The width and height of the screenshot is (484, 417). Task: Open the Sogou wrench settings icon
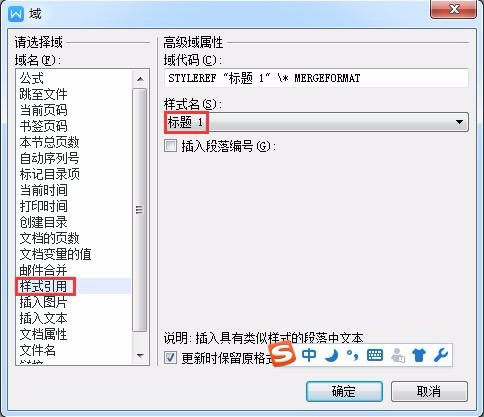(x=441, y=355)
